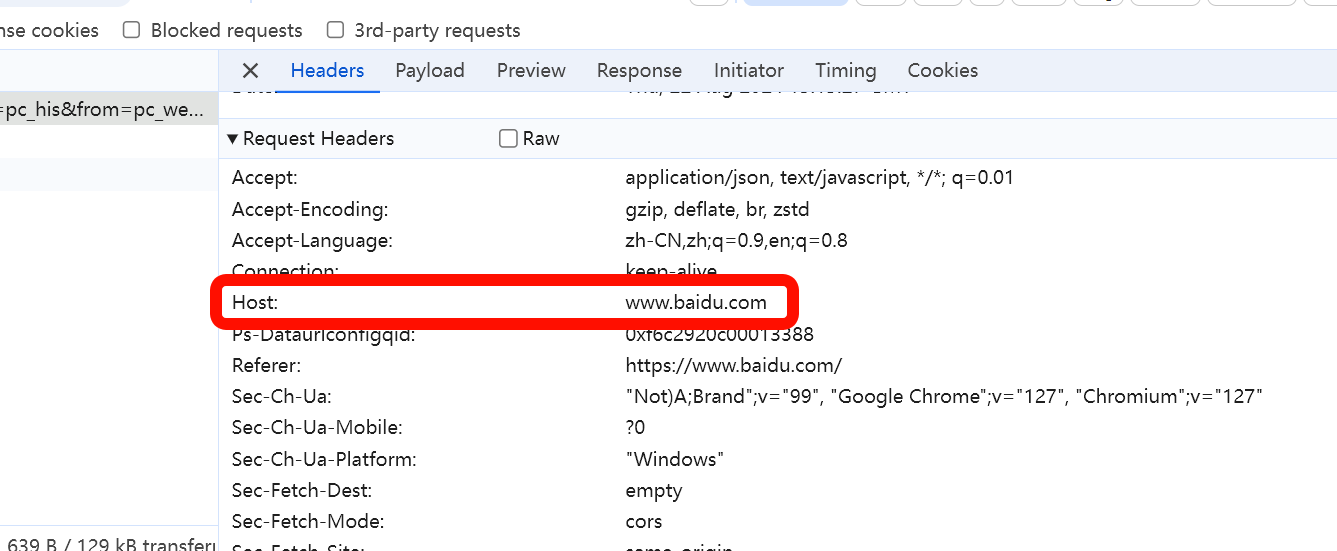Image resolution: width=1337 pixels, height=551 pixels.
Task: View the Timing tab
Action: pyautogui.click(x=845, y=70)
